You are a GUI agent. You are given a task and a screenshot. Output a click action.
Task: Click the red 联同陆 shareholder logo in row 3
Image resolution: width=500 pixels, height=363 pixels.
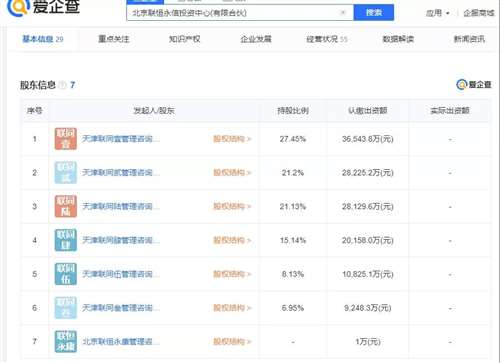point(66,206)
